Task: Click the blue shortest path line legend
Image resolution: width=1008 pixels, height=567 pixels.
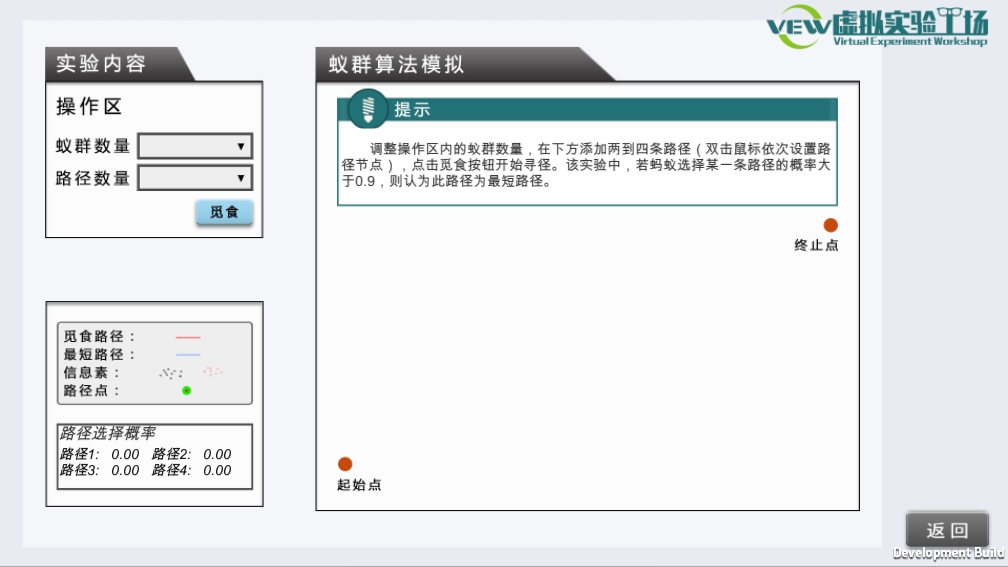Action: 188,355
